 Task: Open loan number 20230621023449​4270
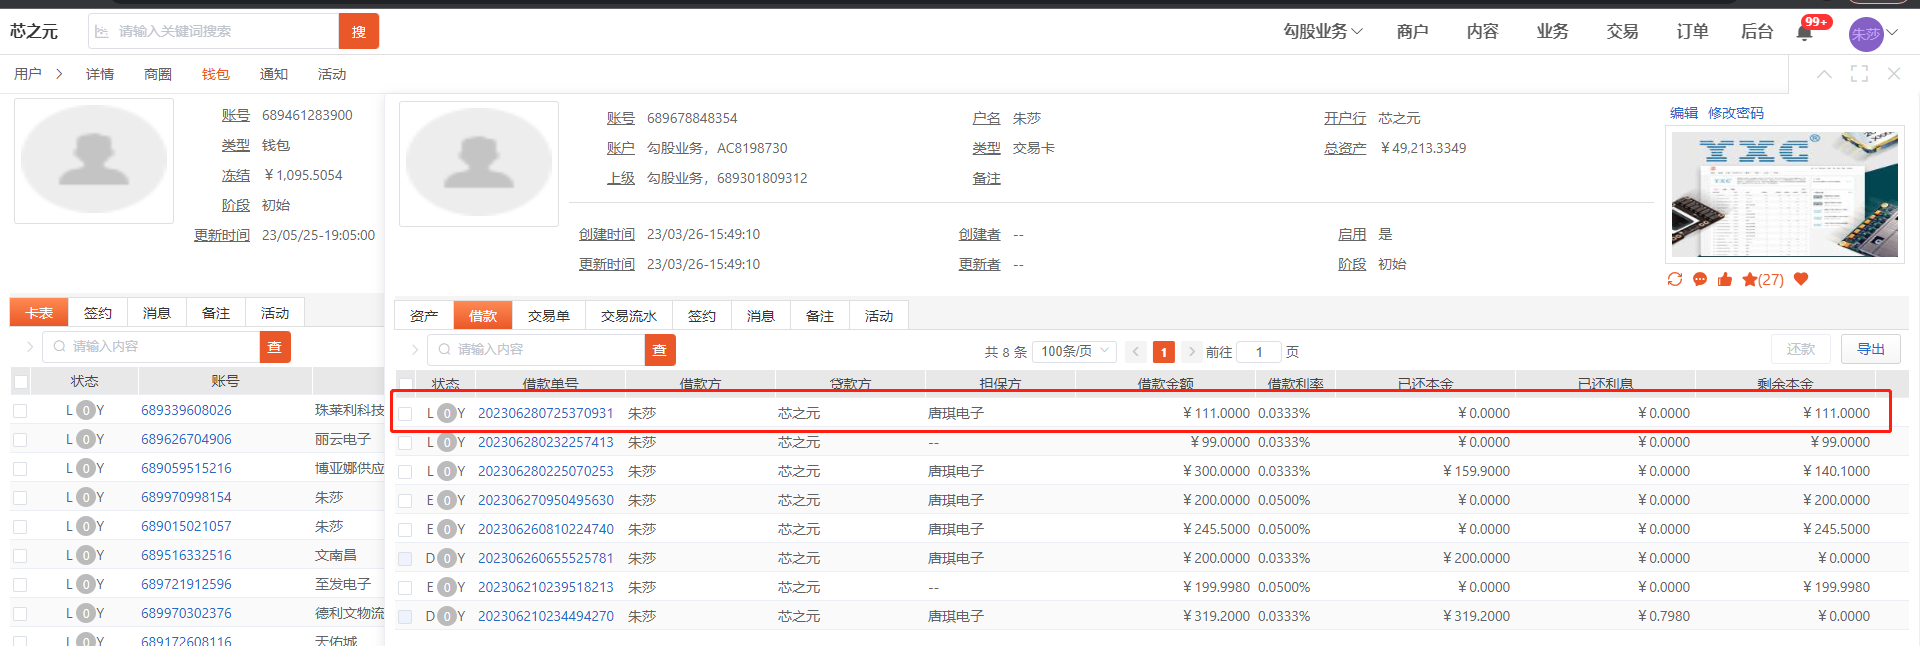click(546, 616)
